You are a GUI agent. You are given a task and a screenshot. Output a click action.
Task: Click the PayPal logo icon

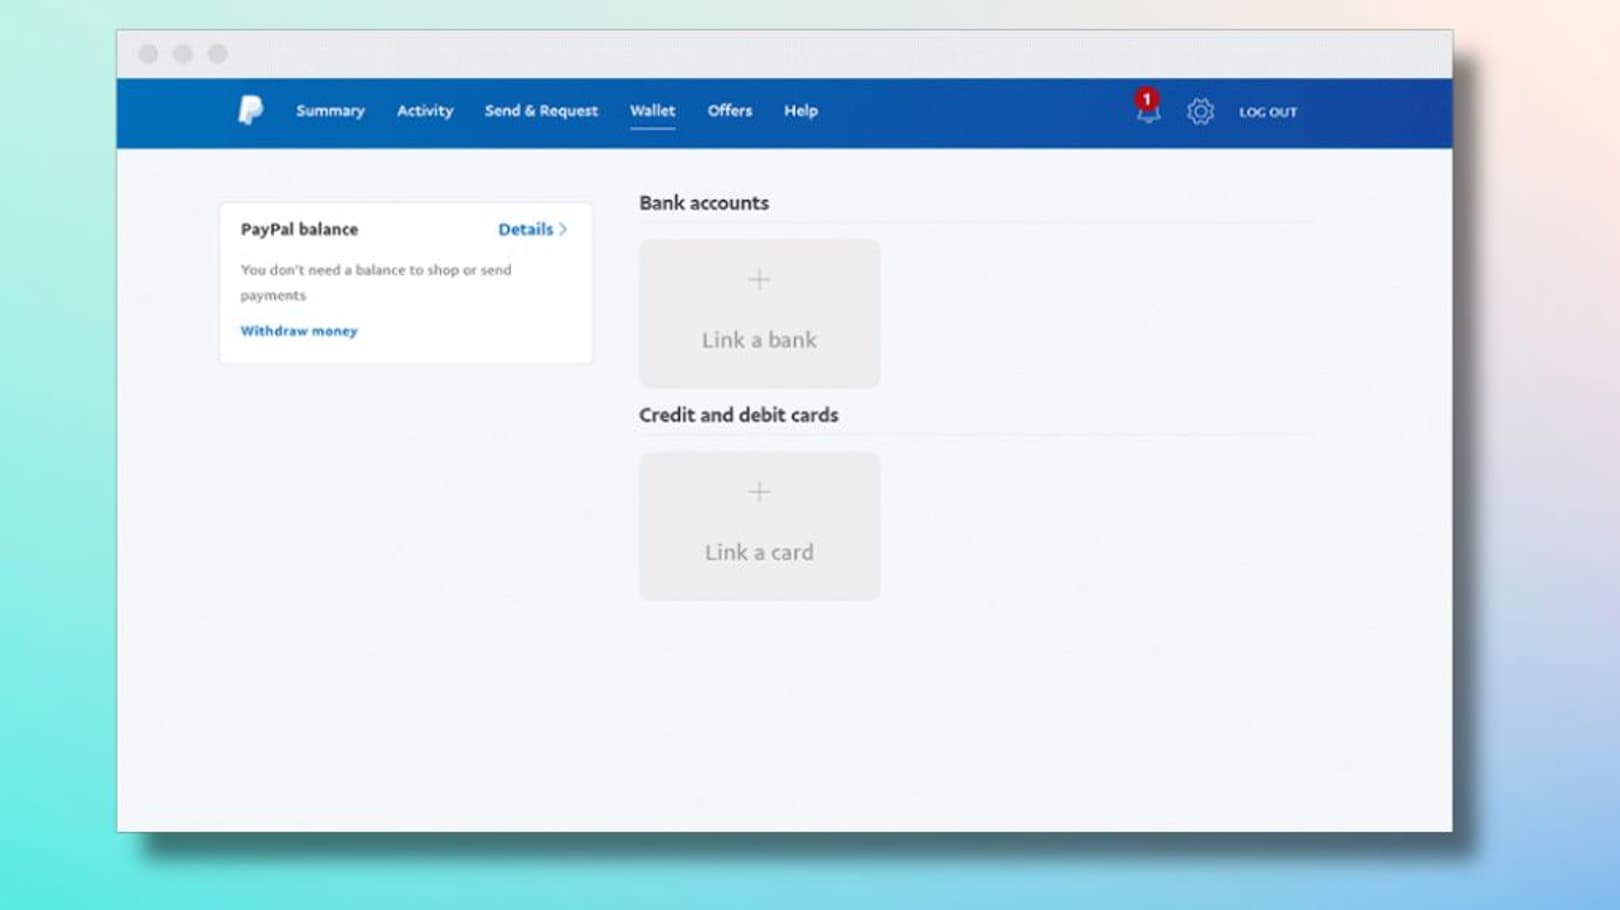point(250,110)
